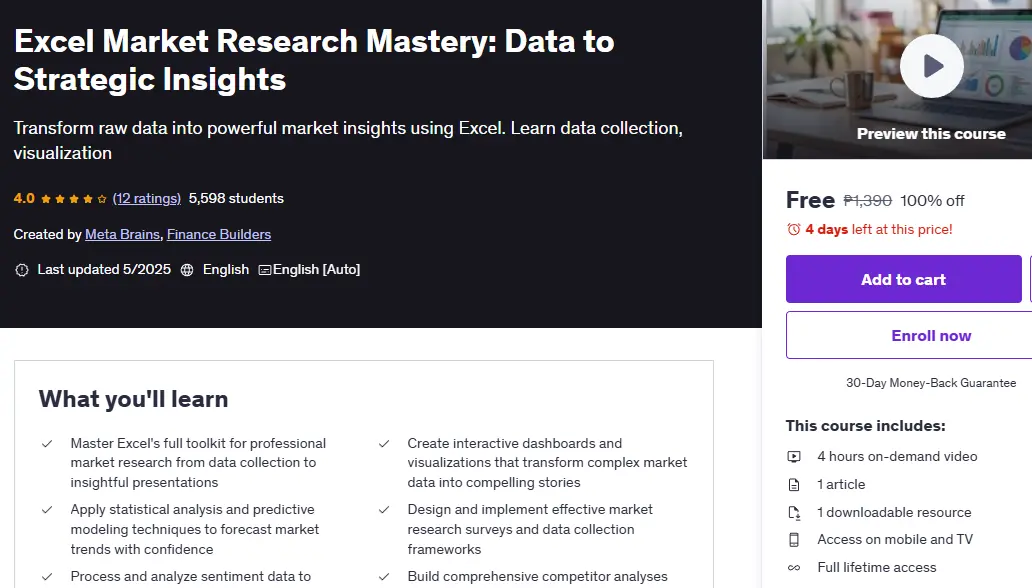Click the downloadable resource icon
The image size is (1032, 588).
click(794, 512)
